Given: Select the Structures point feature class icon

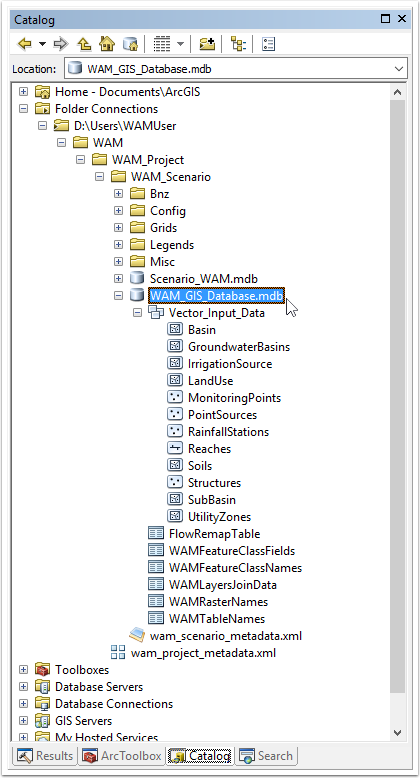Looking at the screenshot, I should 175,482.
